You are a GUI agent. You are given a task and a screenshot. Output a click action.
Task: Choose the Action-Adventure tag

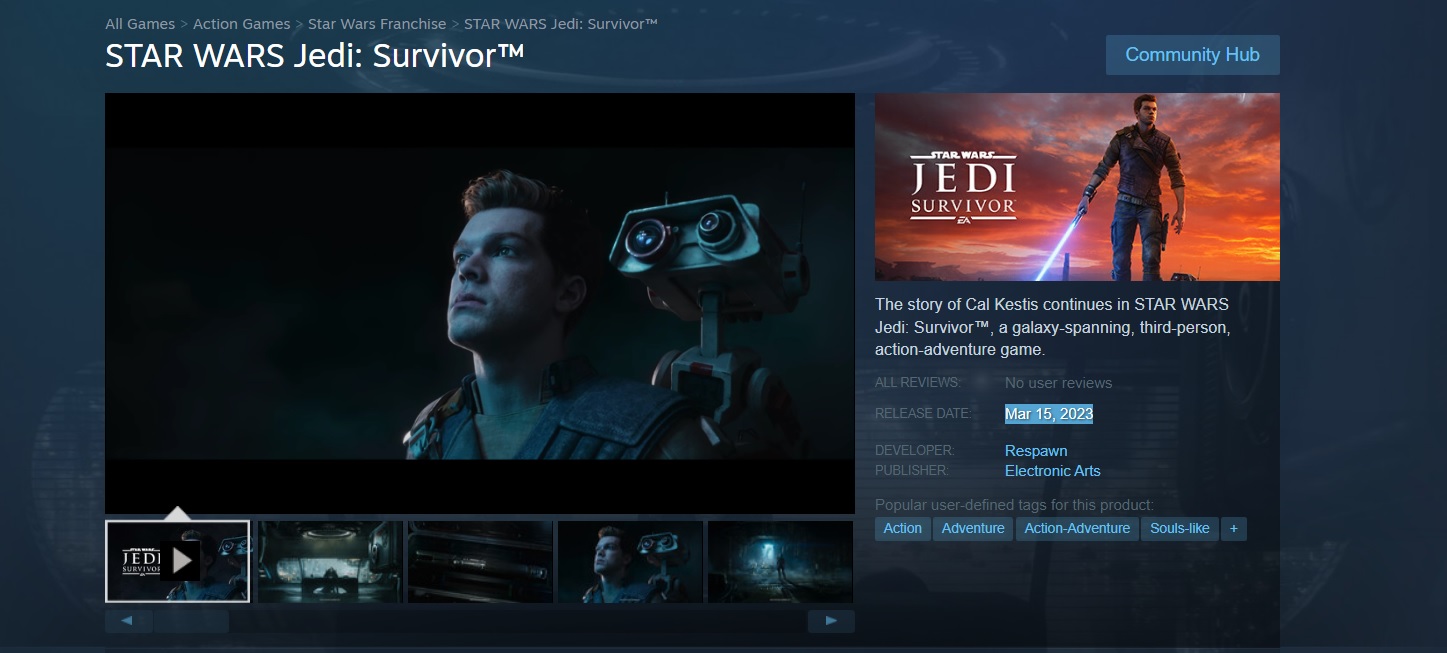(1076, 528)
